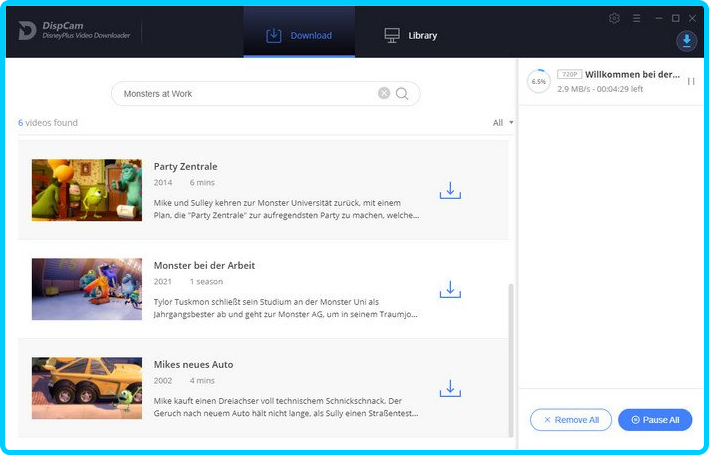Click the Tylor Tuskmon description text
The width and height of the screenshot is (709, 455).
[285, 308]
